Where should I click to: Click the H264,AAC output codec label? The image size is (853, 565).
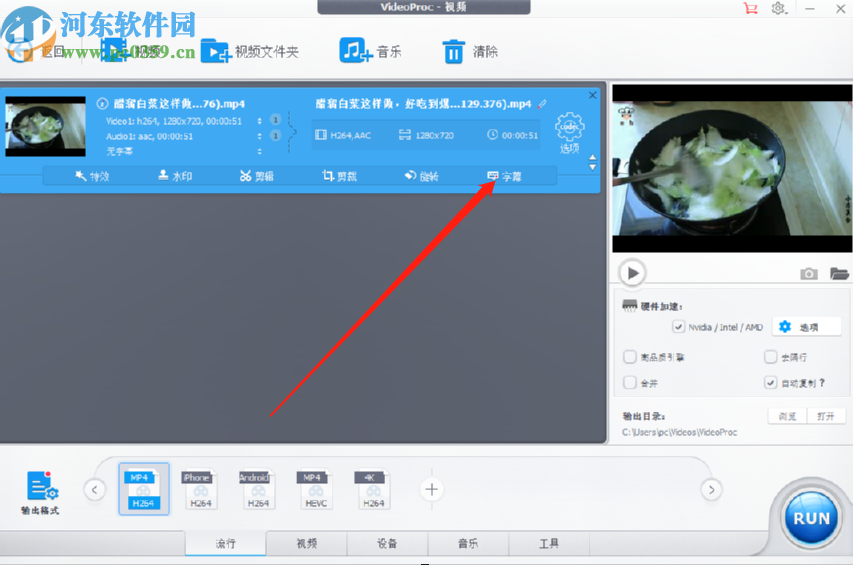pos(343,135)
